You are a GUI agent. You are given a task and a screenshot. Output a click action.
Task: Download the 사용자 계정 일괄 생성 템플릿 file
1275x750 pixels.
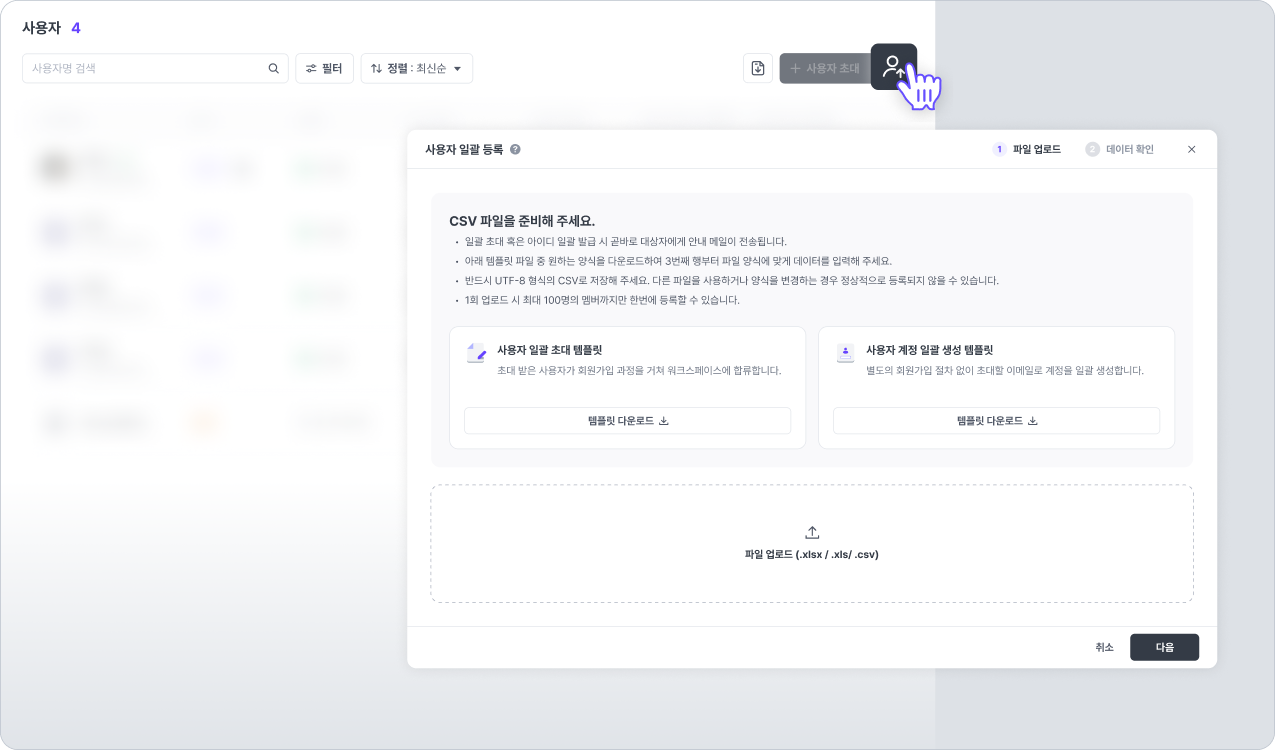[x=996, y=420]
